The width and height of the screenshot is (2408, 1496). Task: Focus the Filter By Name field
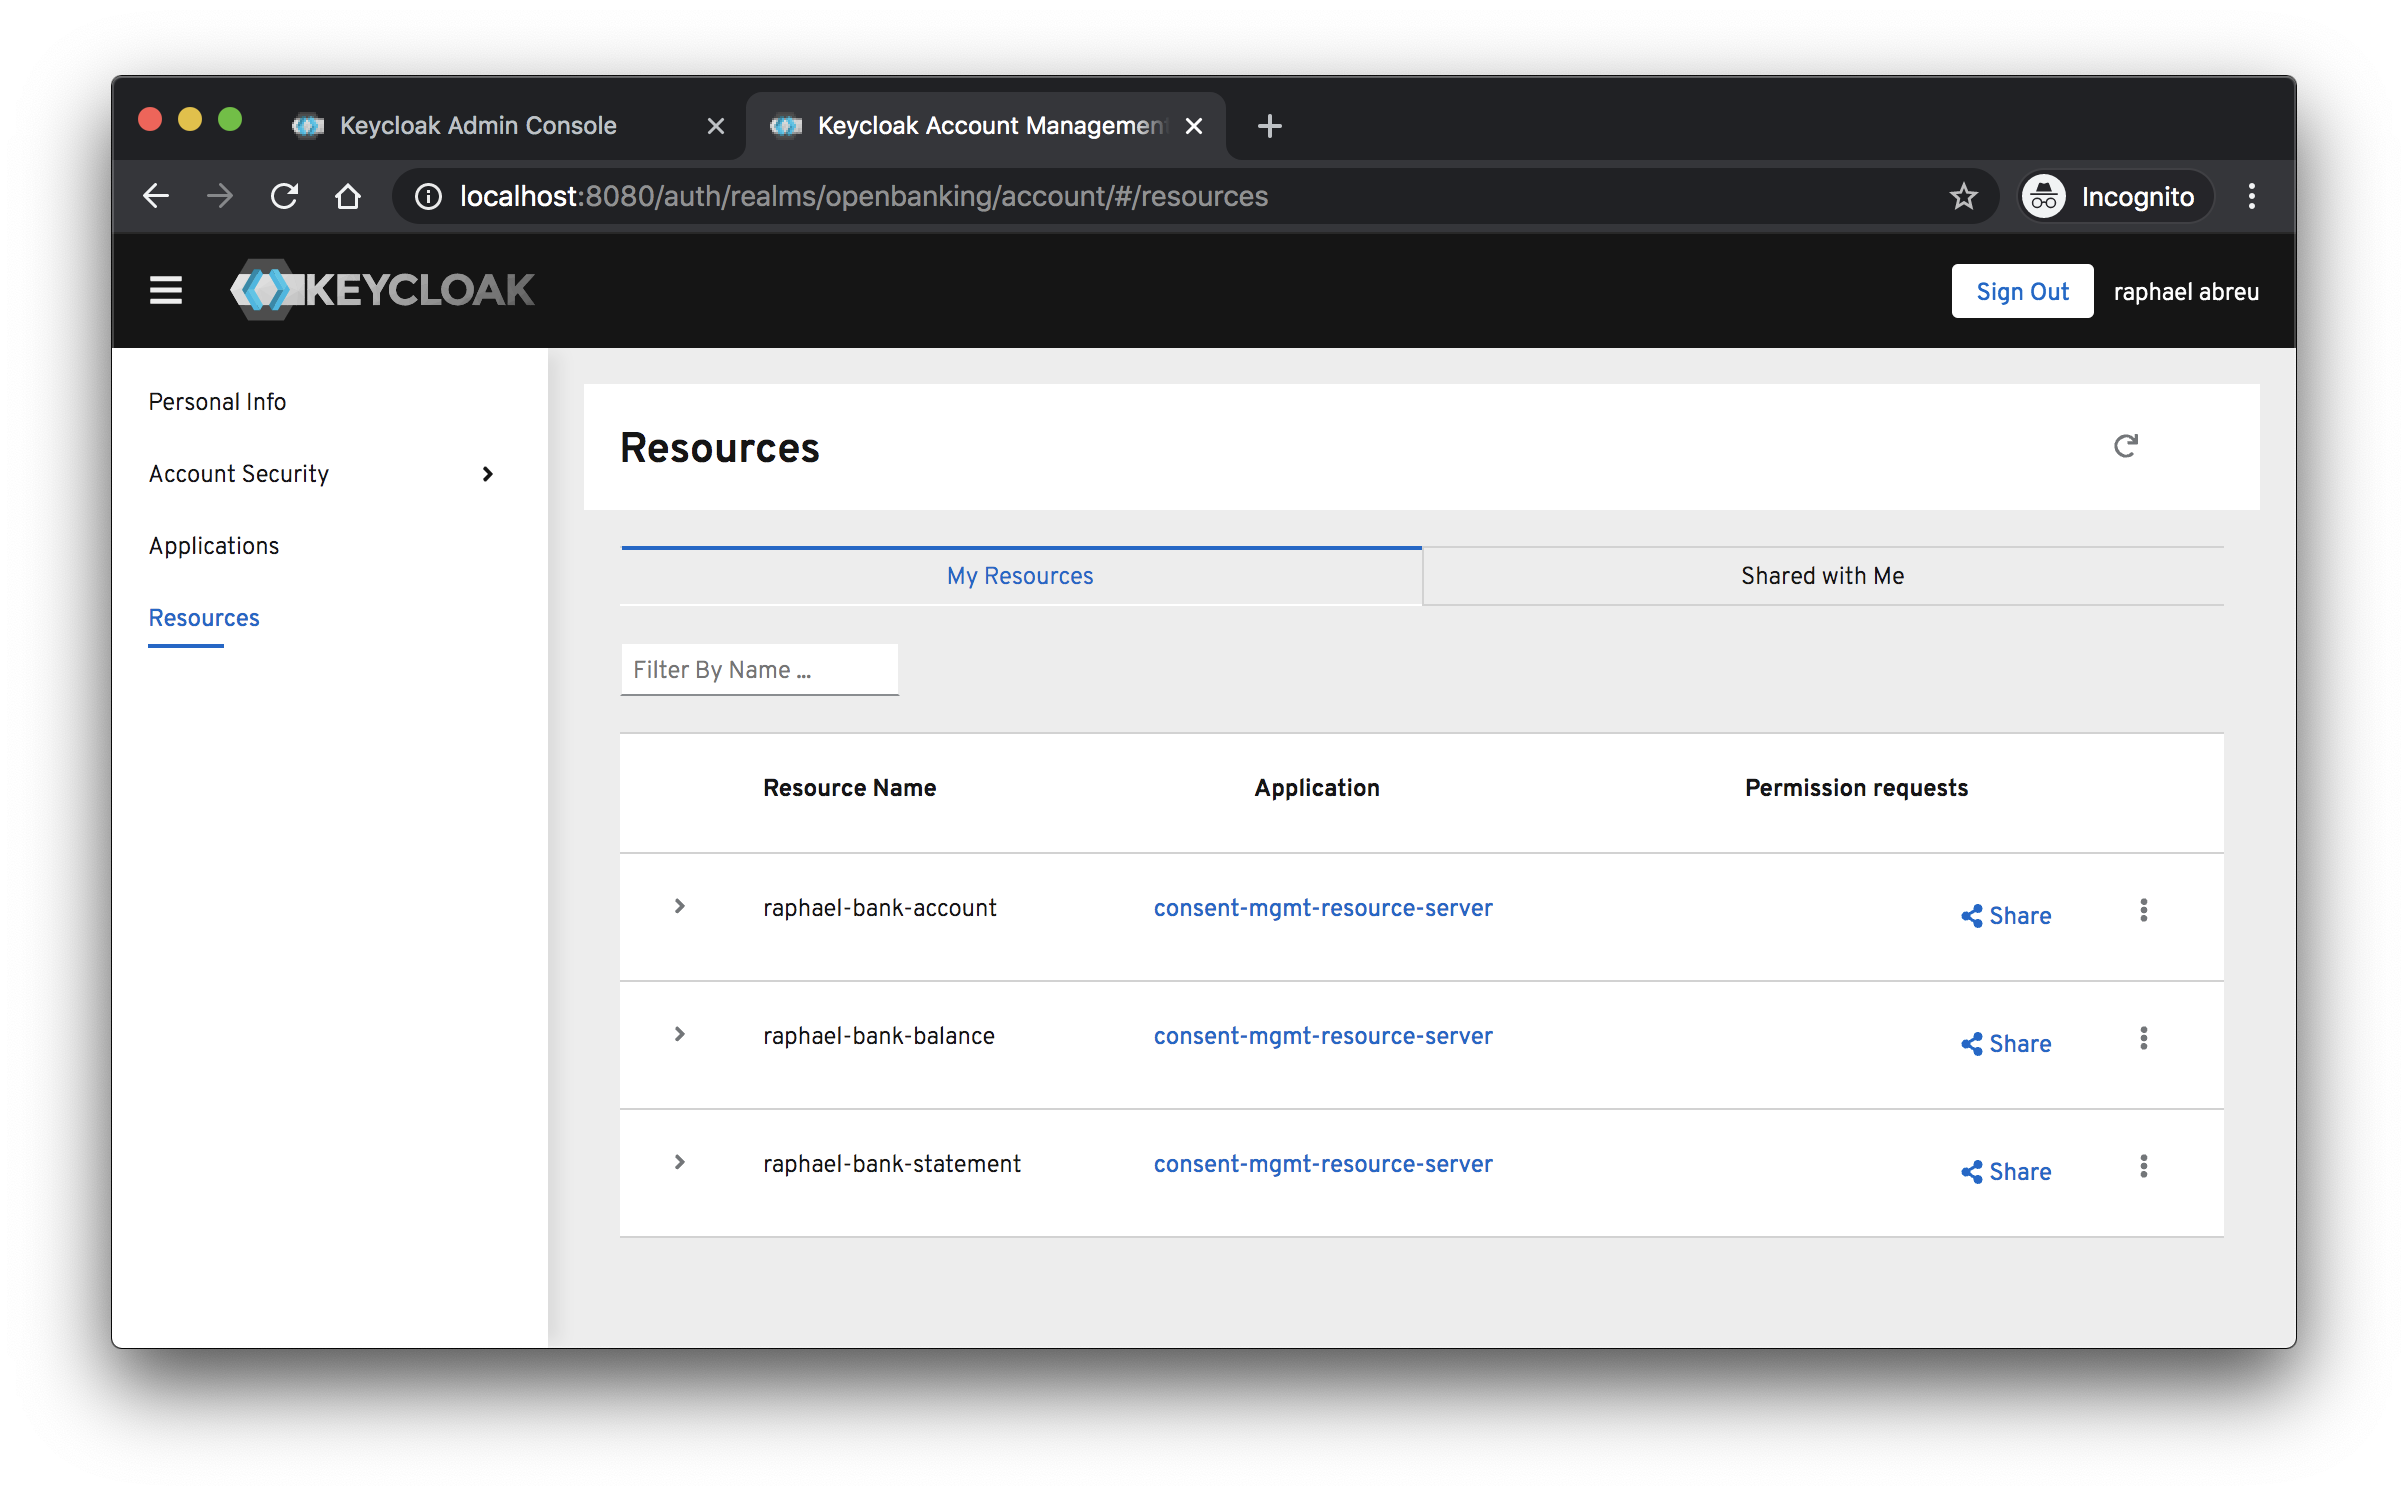tap(758, 670)
